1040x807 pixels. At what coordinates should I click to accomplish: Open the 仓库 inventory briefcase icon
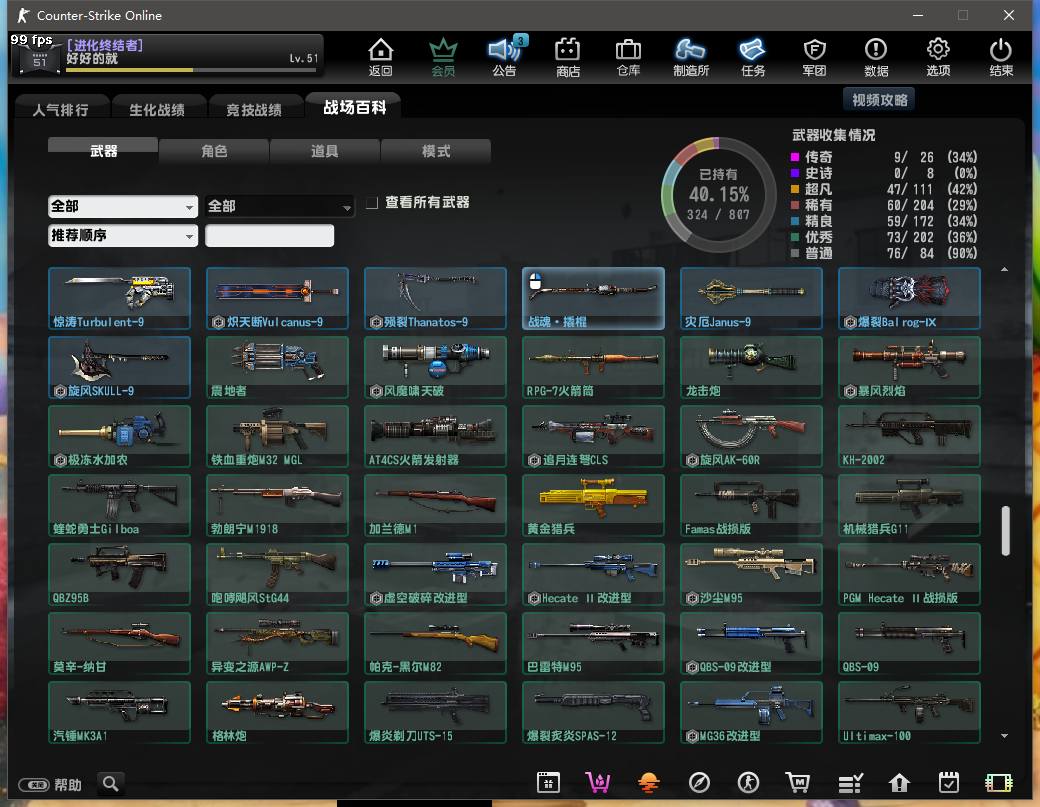click(x=628, y=56)
